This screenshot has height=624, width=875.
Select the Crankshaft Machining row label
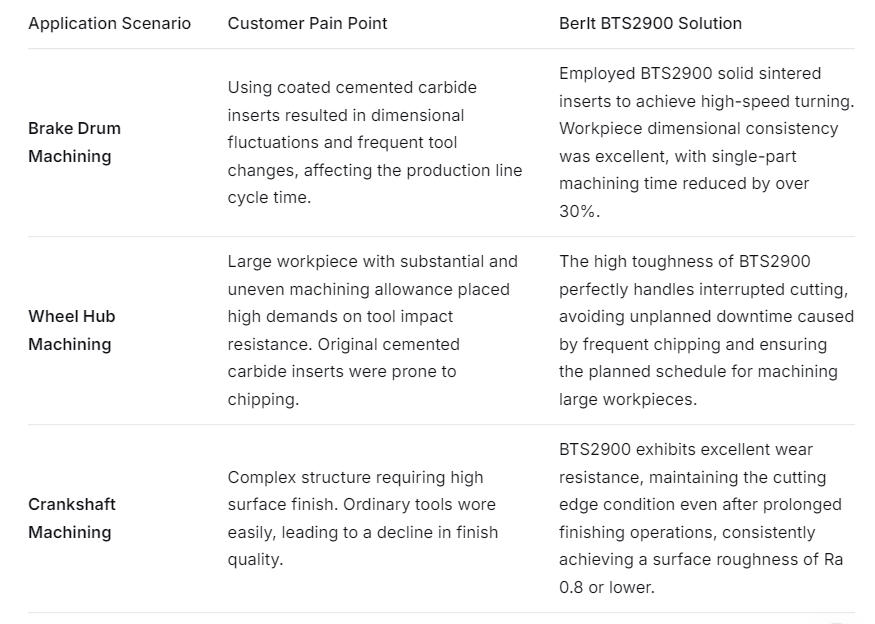tap(71, 518)
